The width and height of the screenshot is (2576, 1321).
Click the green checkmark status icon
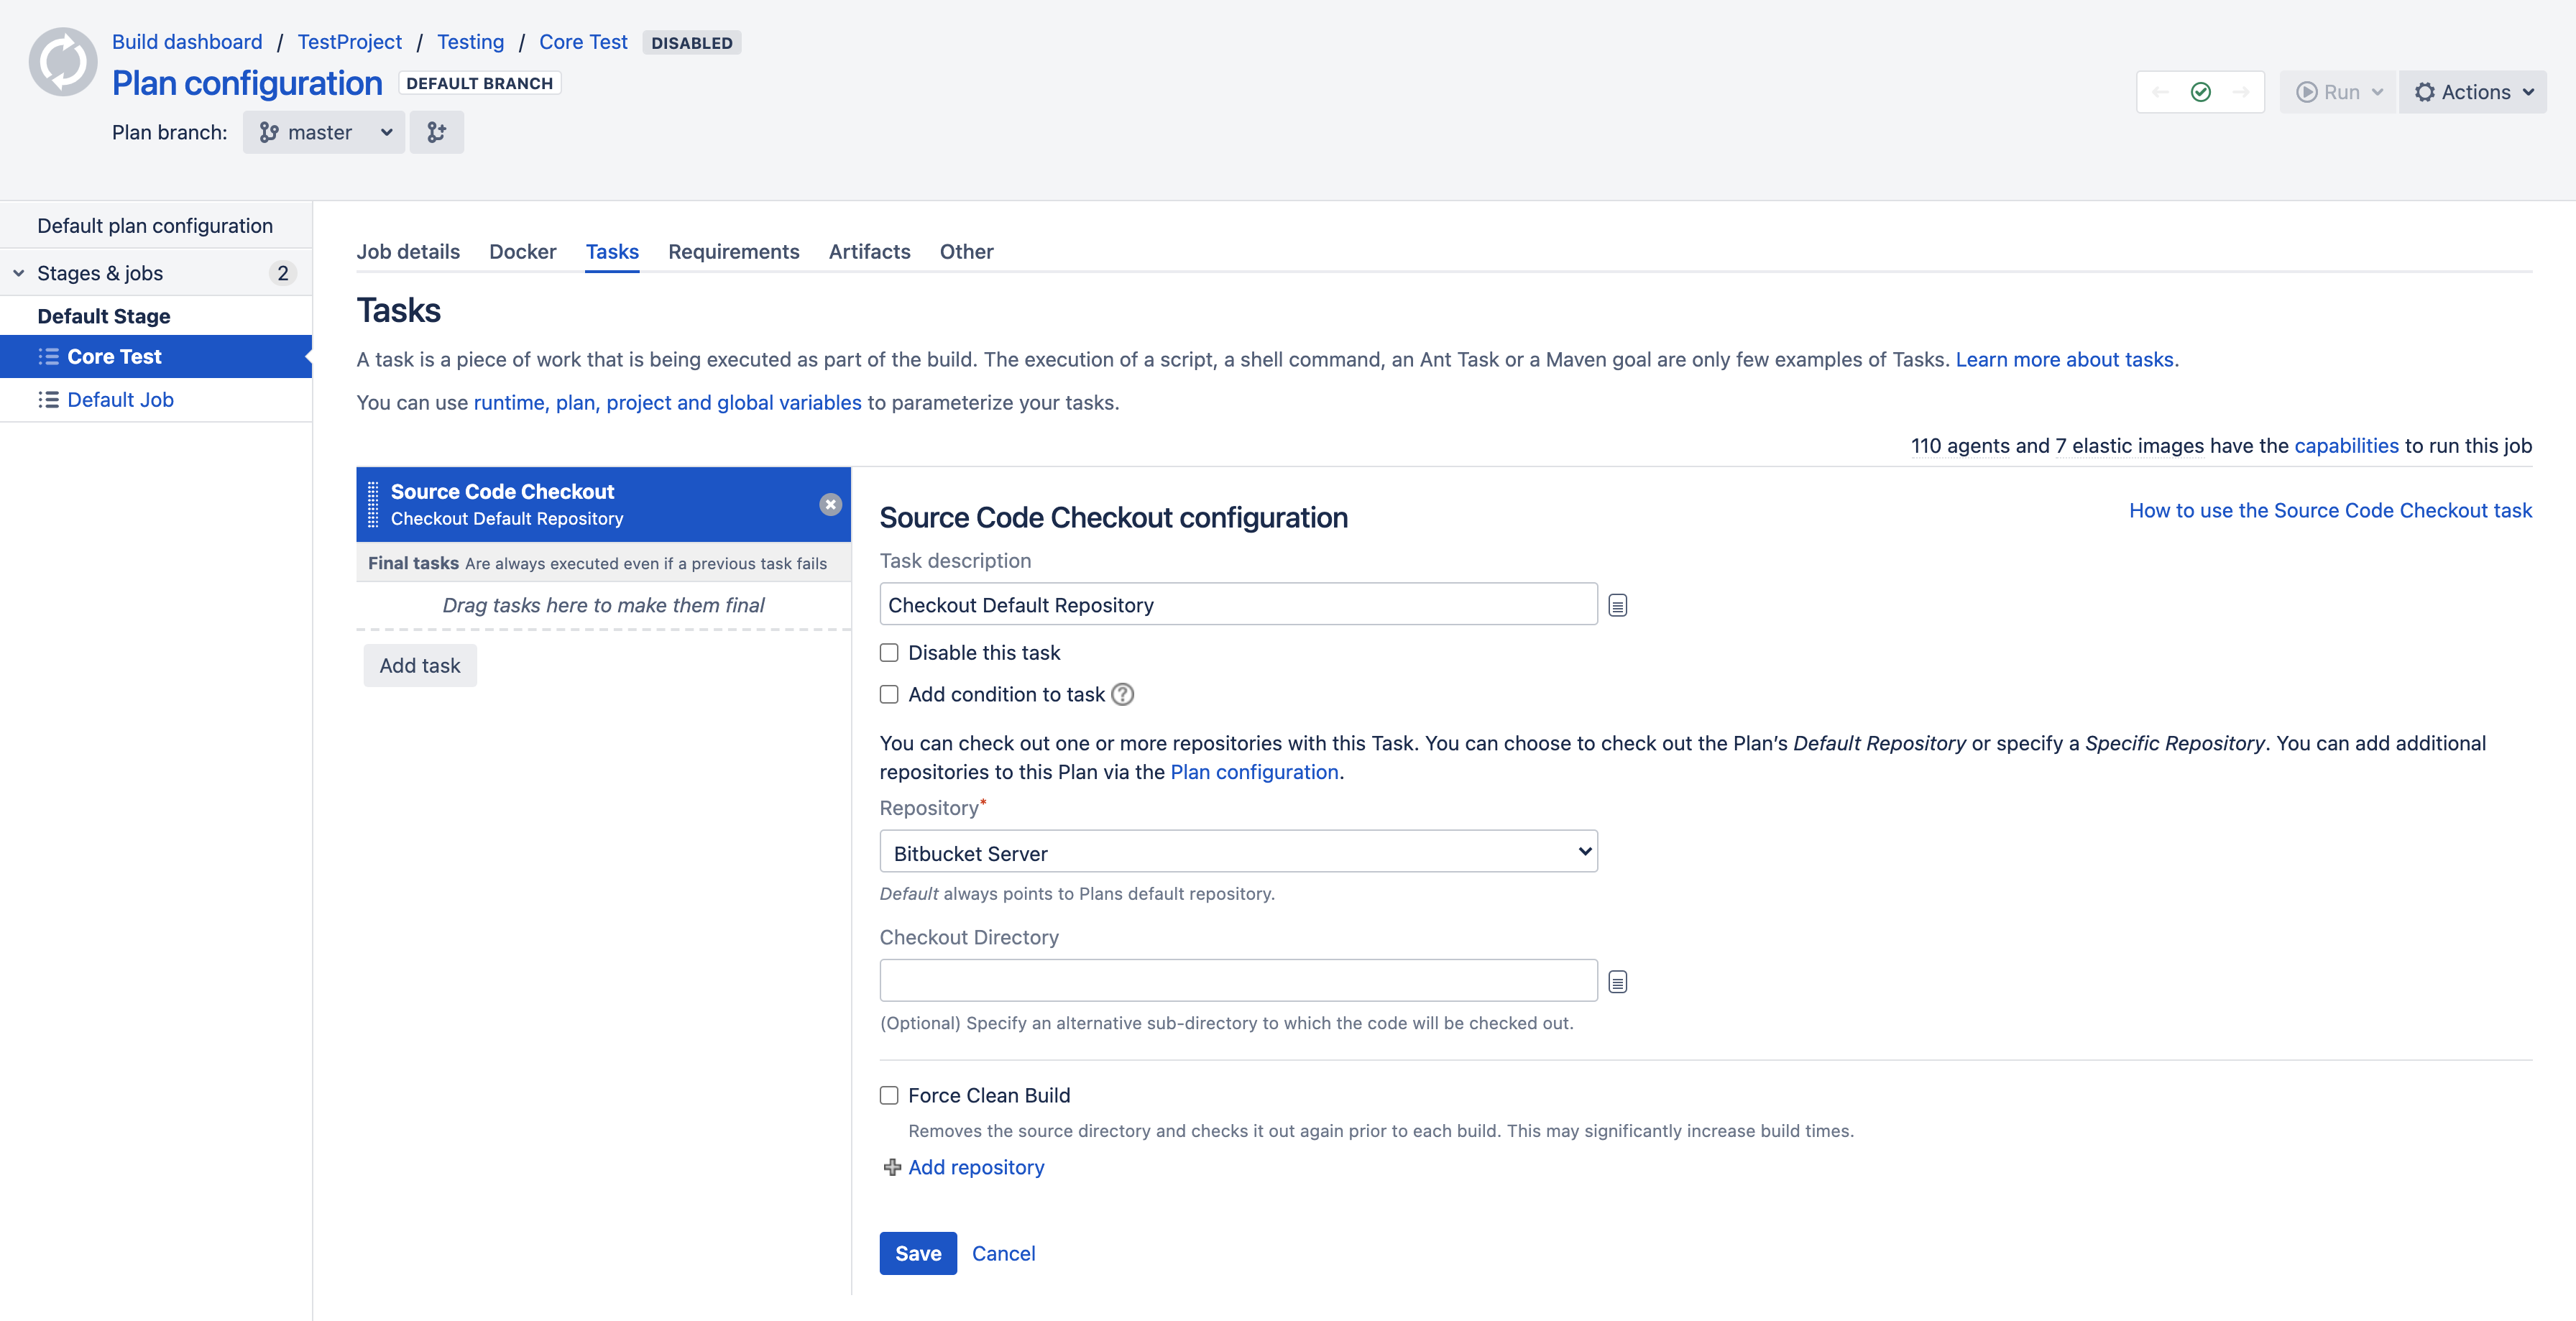(x=2200, y=91)
